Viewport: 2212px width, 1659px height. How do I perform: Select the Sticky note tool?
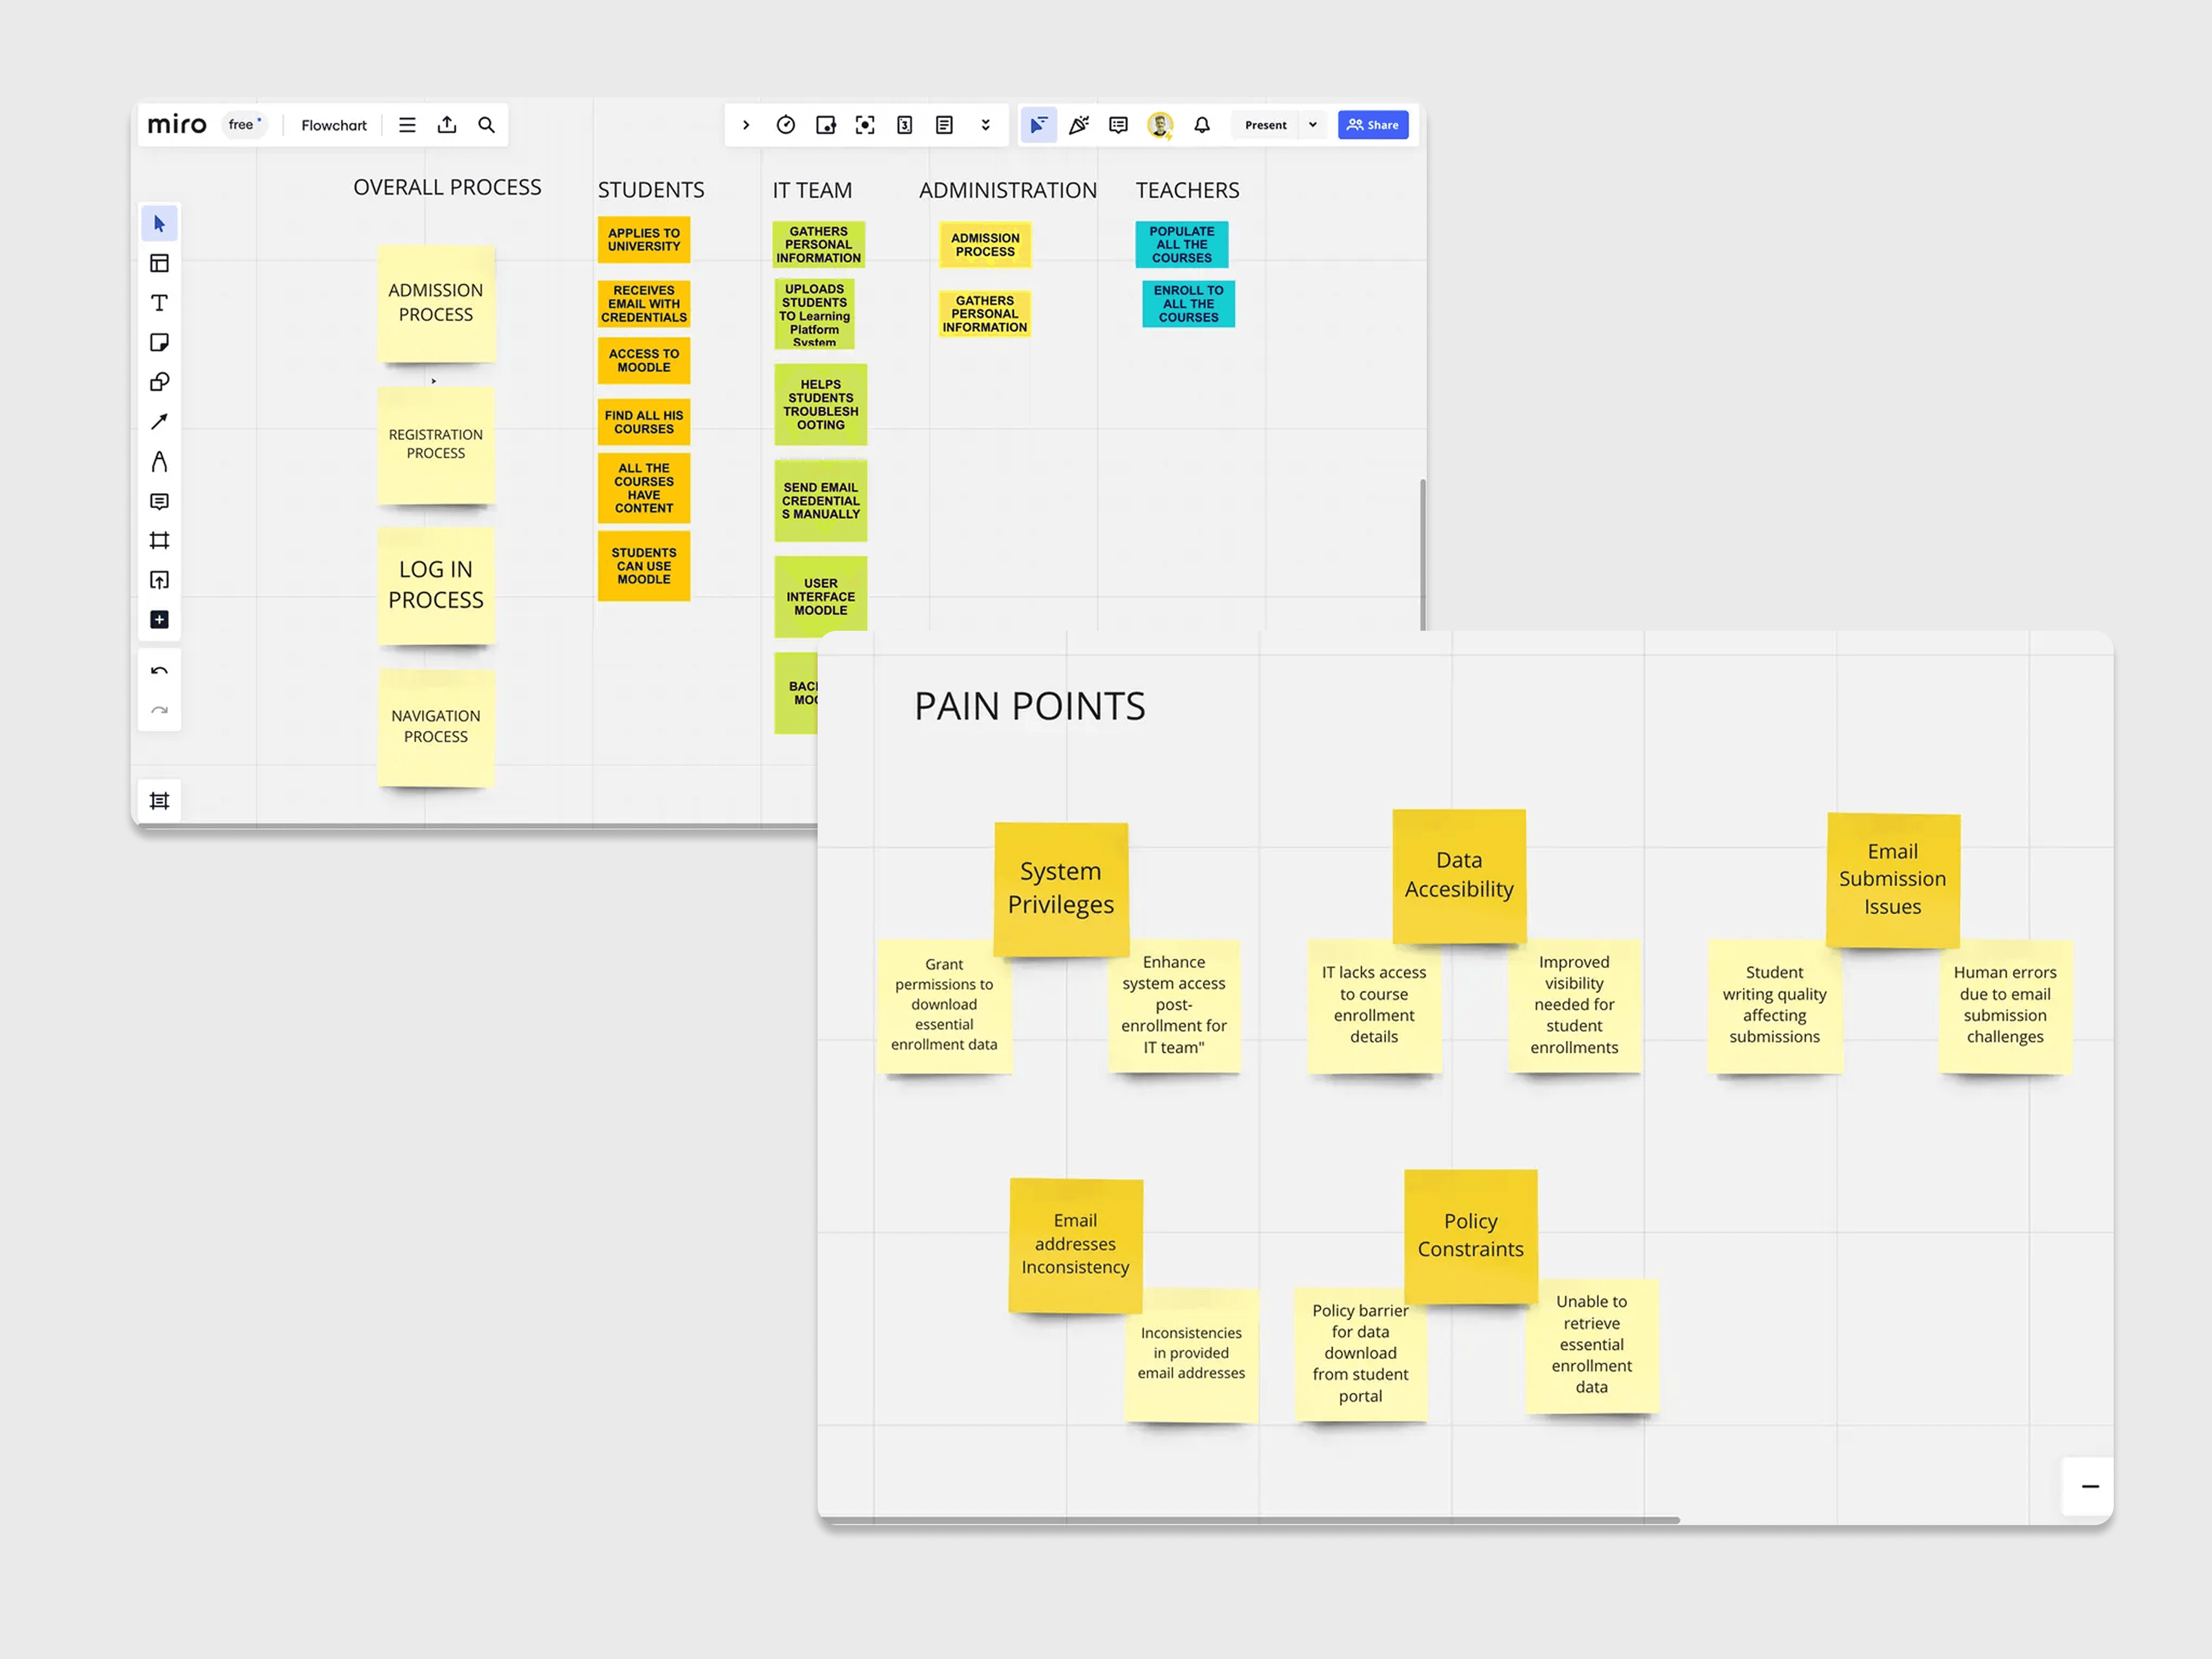[x=159, y=343]
